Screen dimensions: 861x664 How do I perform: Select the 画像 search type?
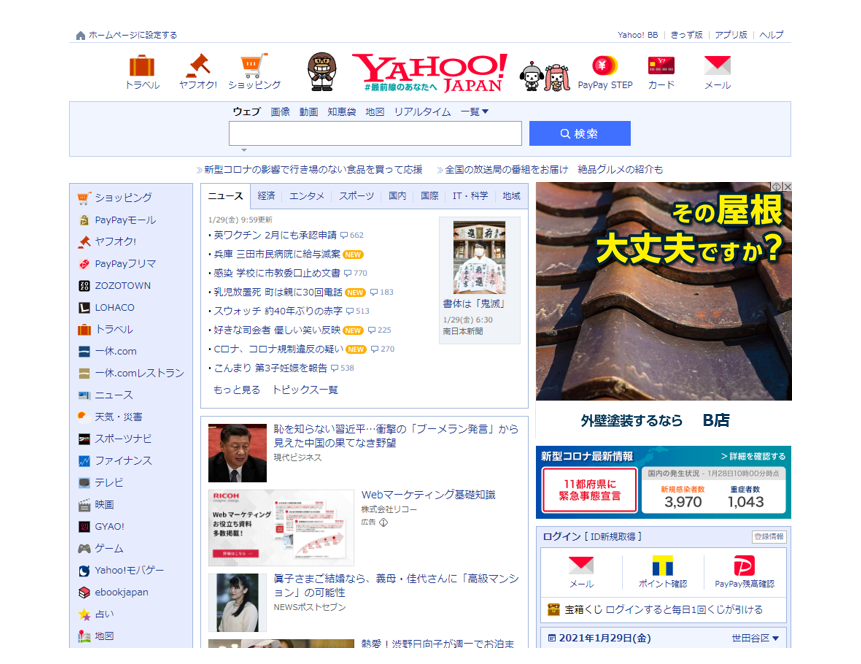pos(280,112)
